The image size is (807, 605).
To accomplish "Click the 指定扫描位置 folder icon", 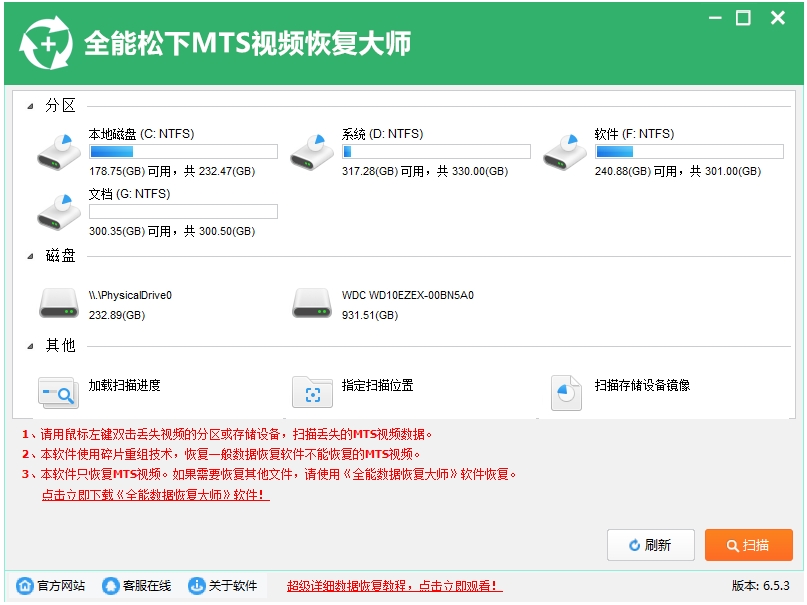I will pos(312,392).
